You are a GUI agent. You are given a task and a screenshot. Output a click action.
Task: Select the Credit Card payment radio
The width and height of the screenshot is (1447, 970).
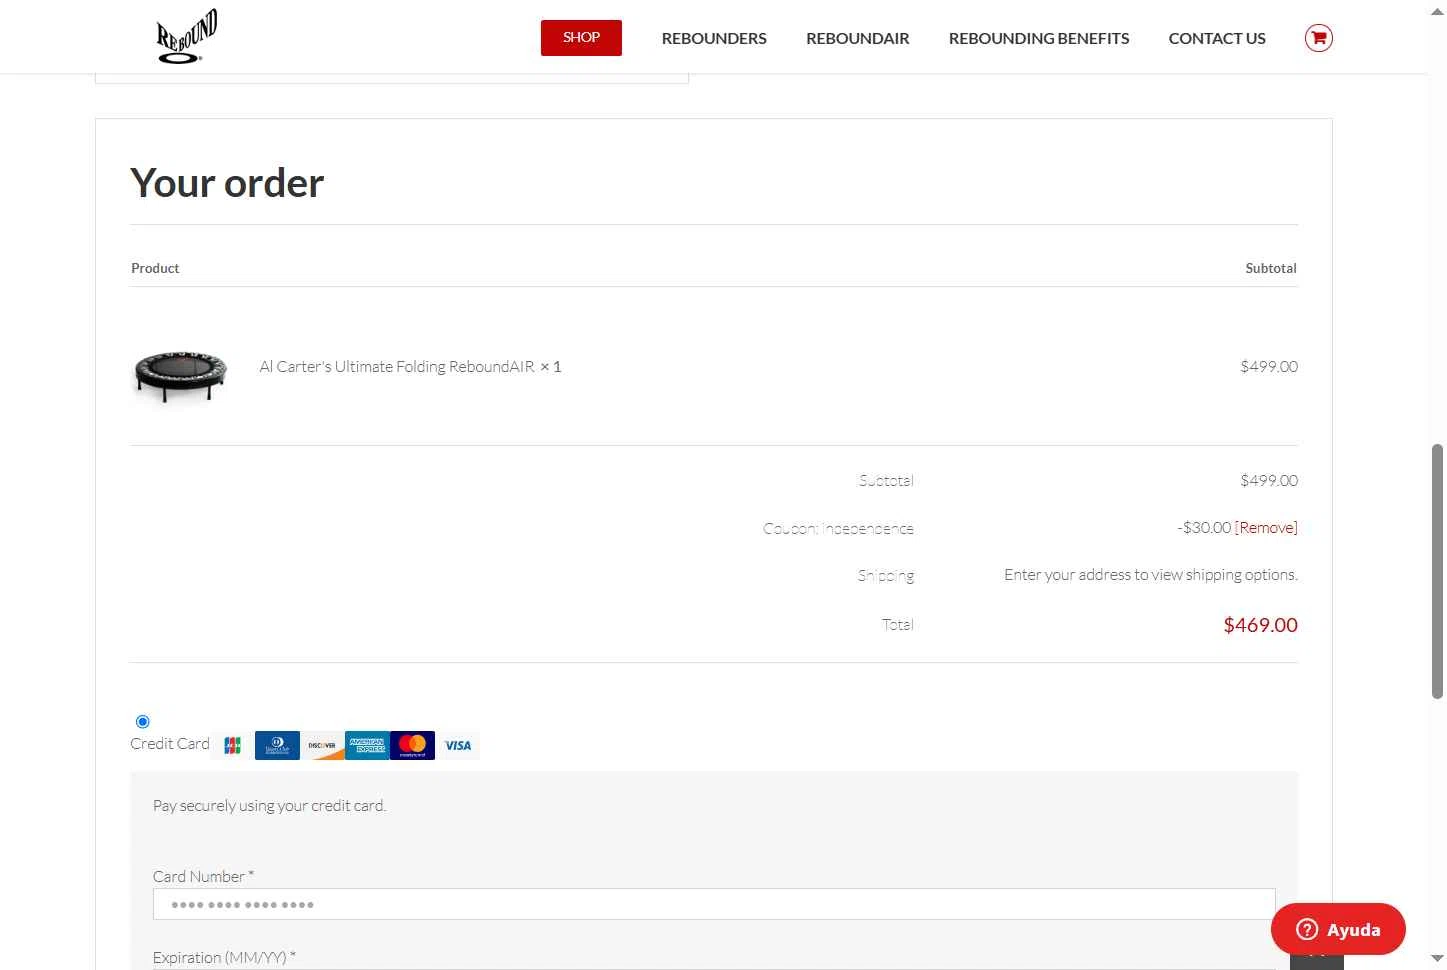[x=142, y=722]
